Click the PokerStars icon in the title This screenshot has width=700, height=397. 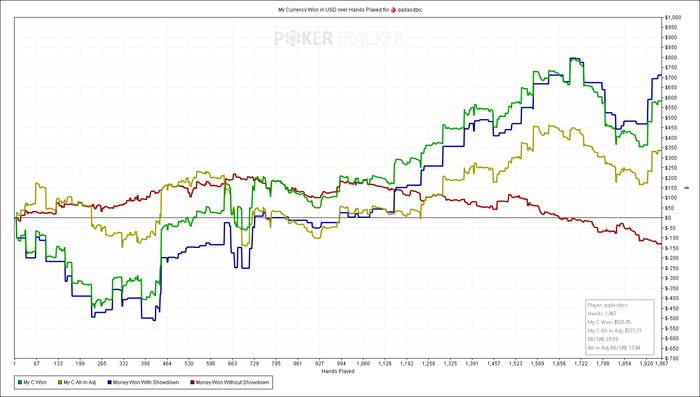point(393,9)
